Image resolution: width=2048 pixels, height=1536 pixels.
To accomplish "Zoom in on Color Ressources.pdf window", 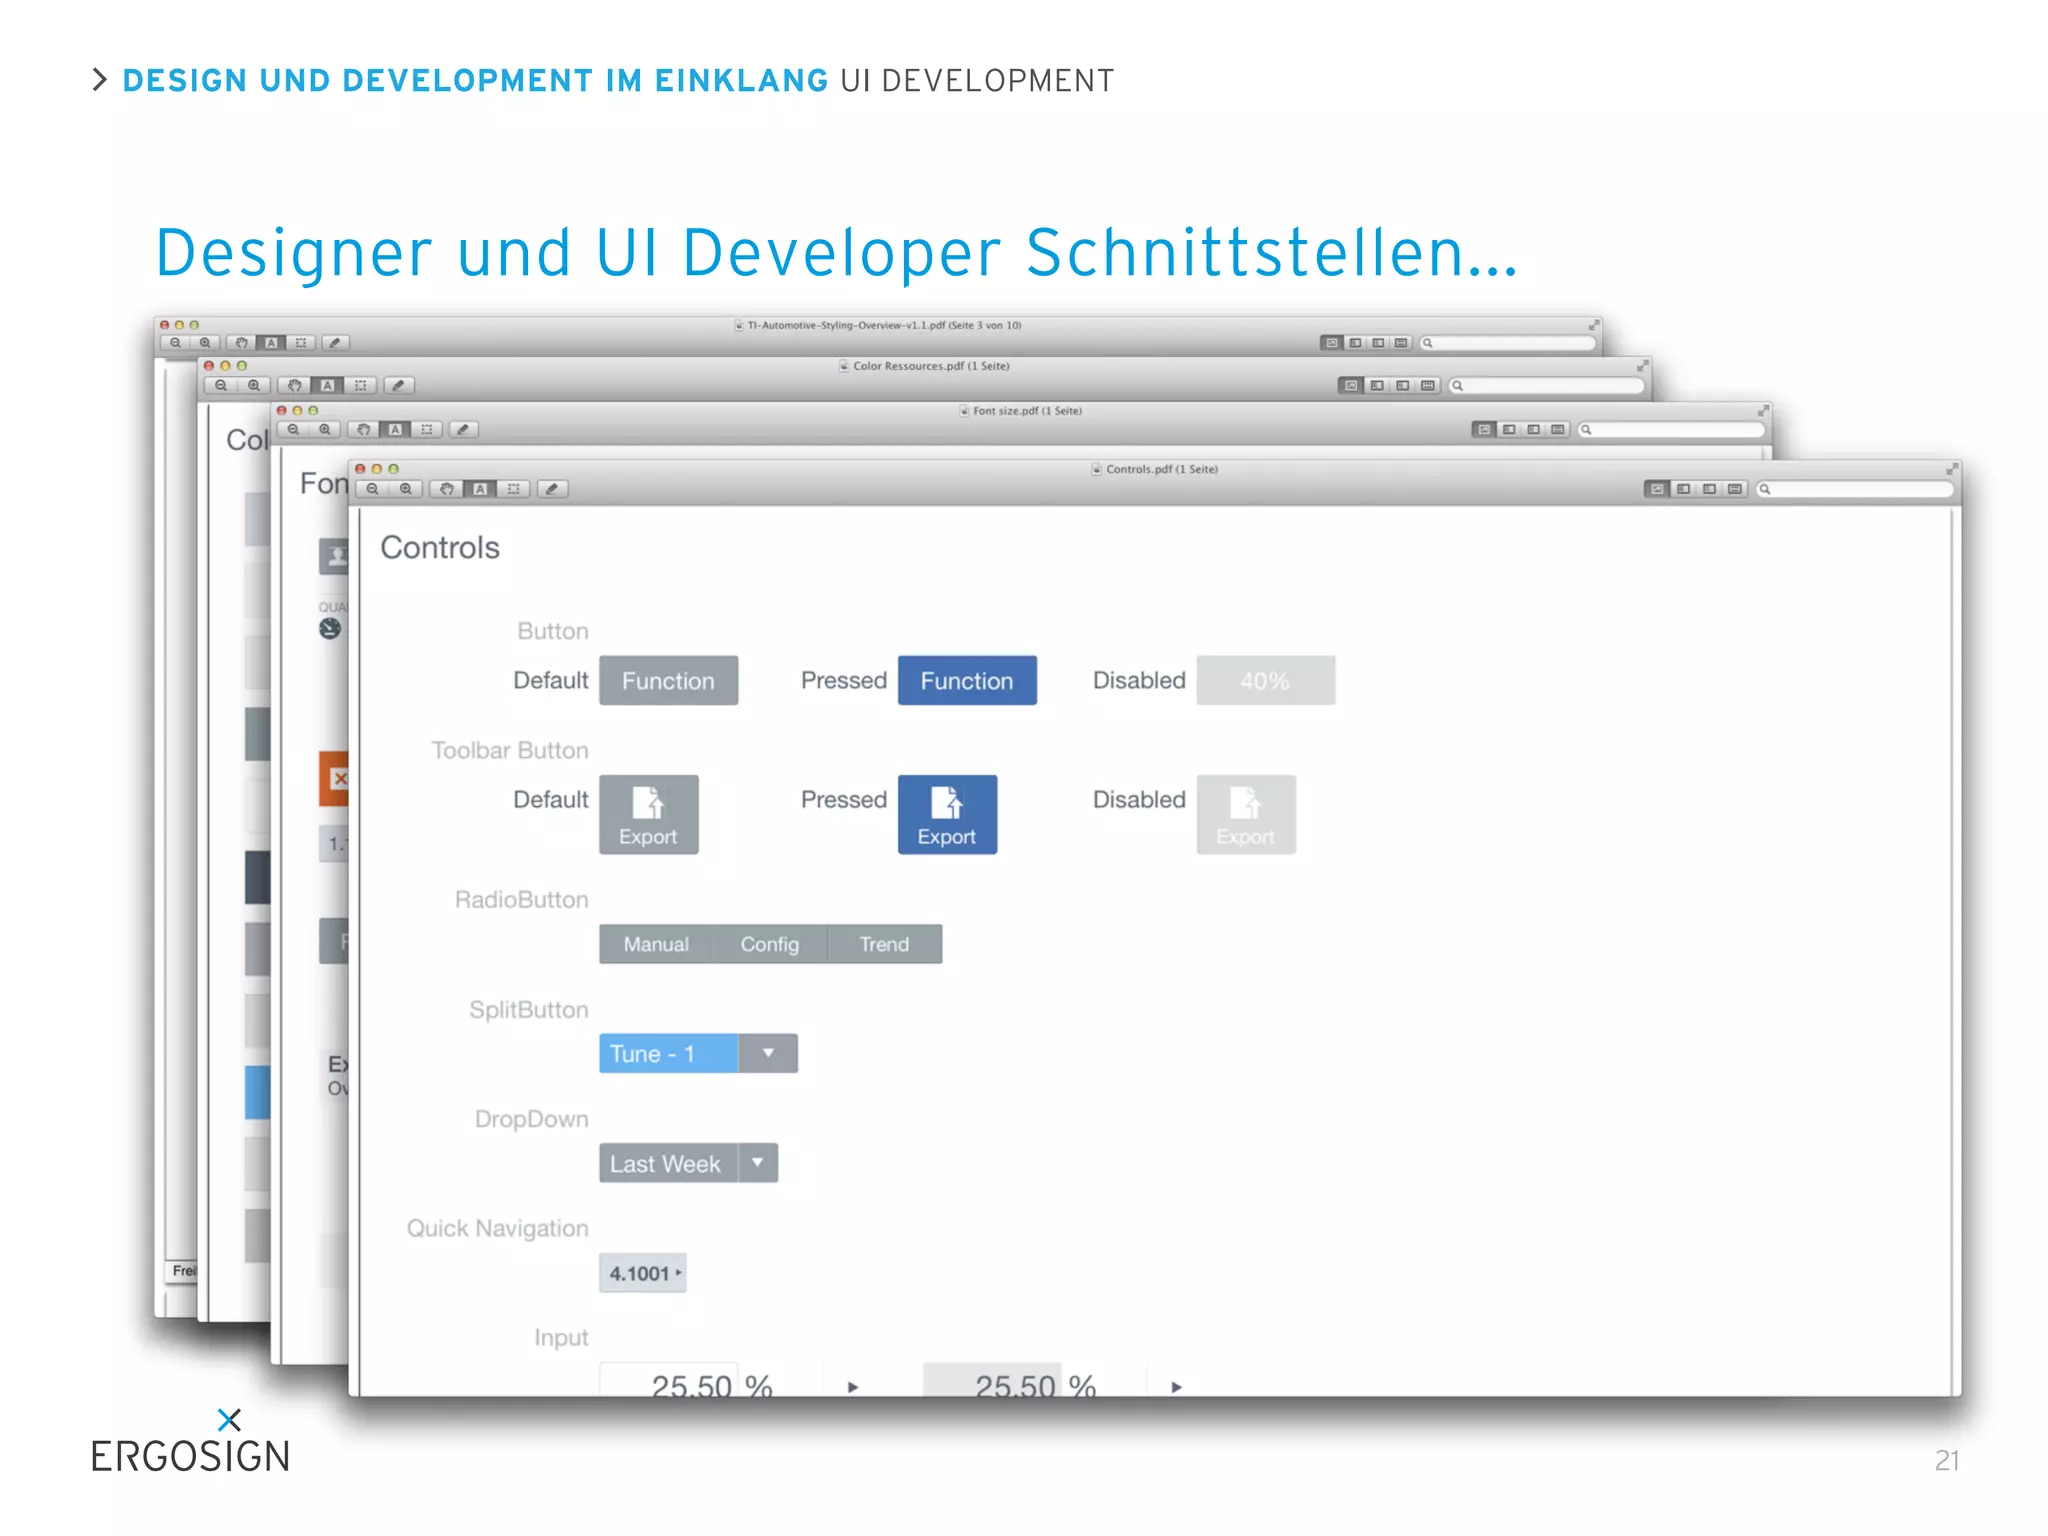I will click(254, 386).
